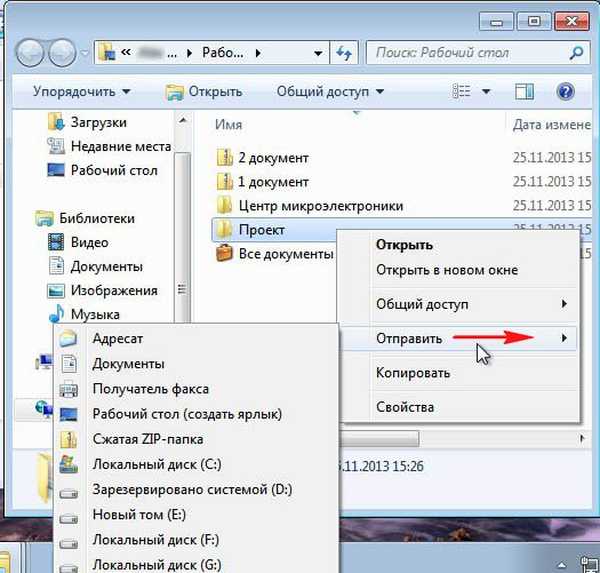Open the Упорядочить dropdown menu
The image size is (600, 573).
[81, 92]
